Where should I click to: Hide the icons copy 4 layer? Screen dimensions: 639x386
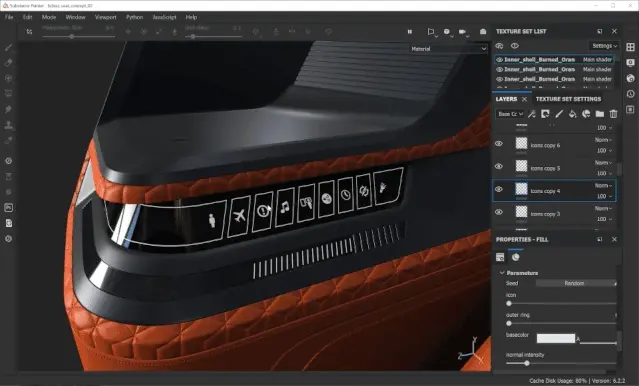(x=499, y=190)
